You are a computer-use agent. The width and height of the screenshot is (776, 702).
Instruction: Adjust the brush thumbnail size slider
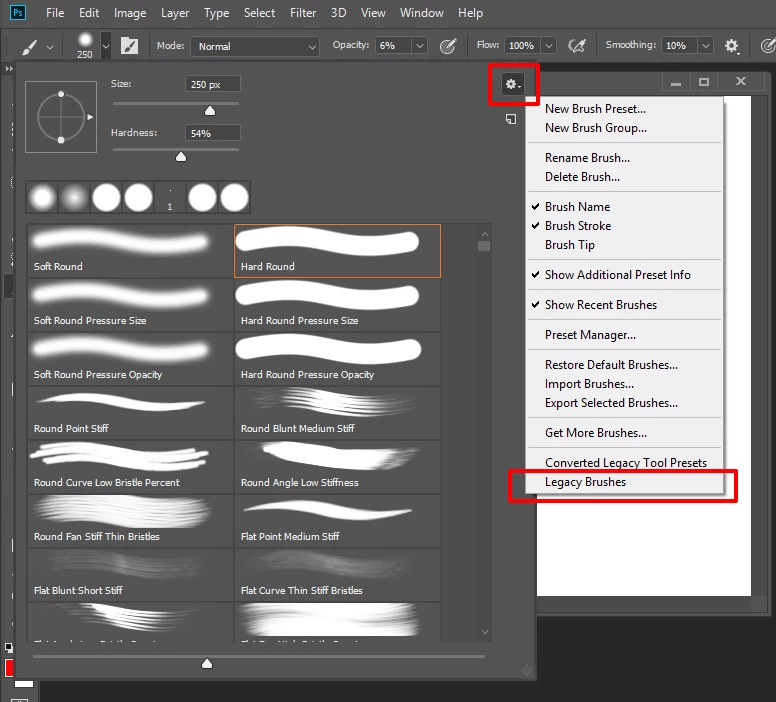[x=207, y=663]
